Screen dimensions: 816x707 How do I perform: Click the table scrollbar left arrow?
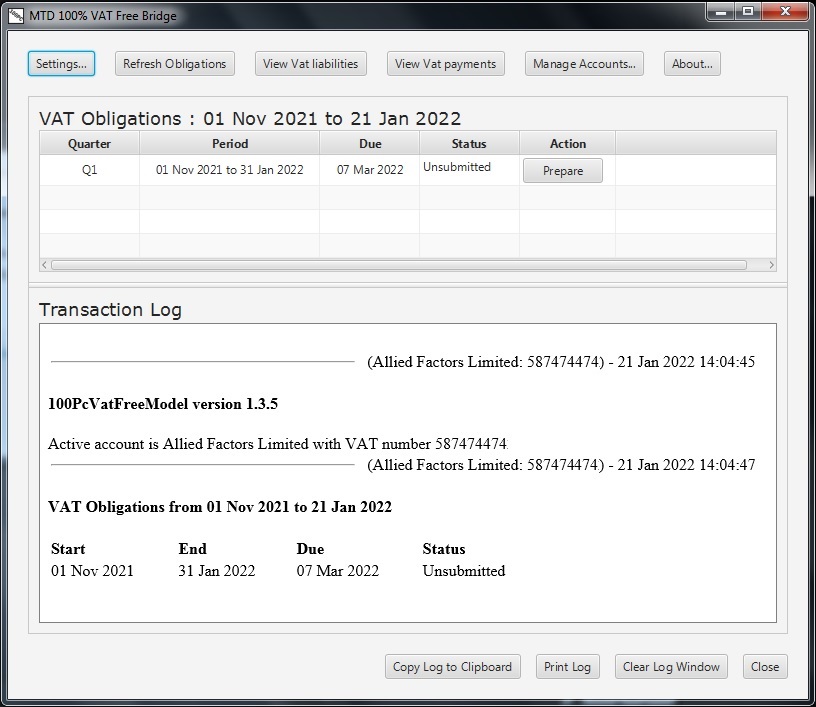point(44,265)
